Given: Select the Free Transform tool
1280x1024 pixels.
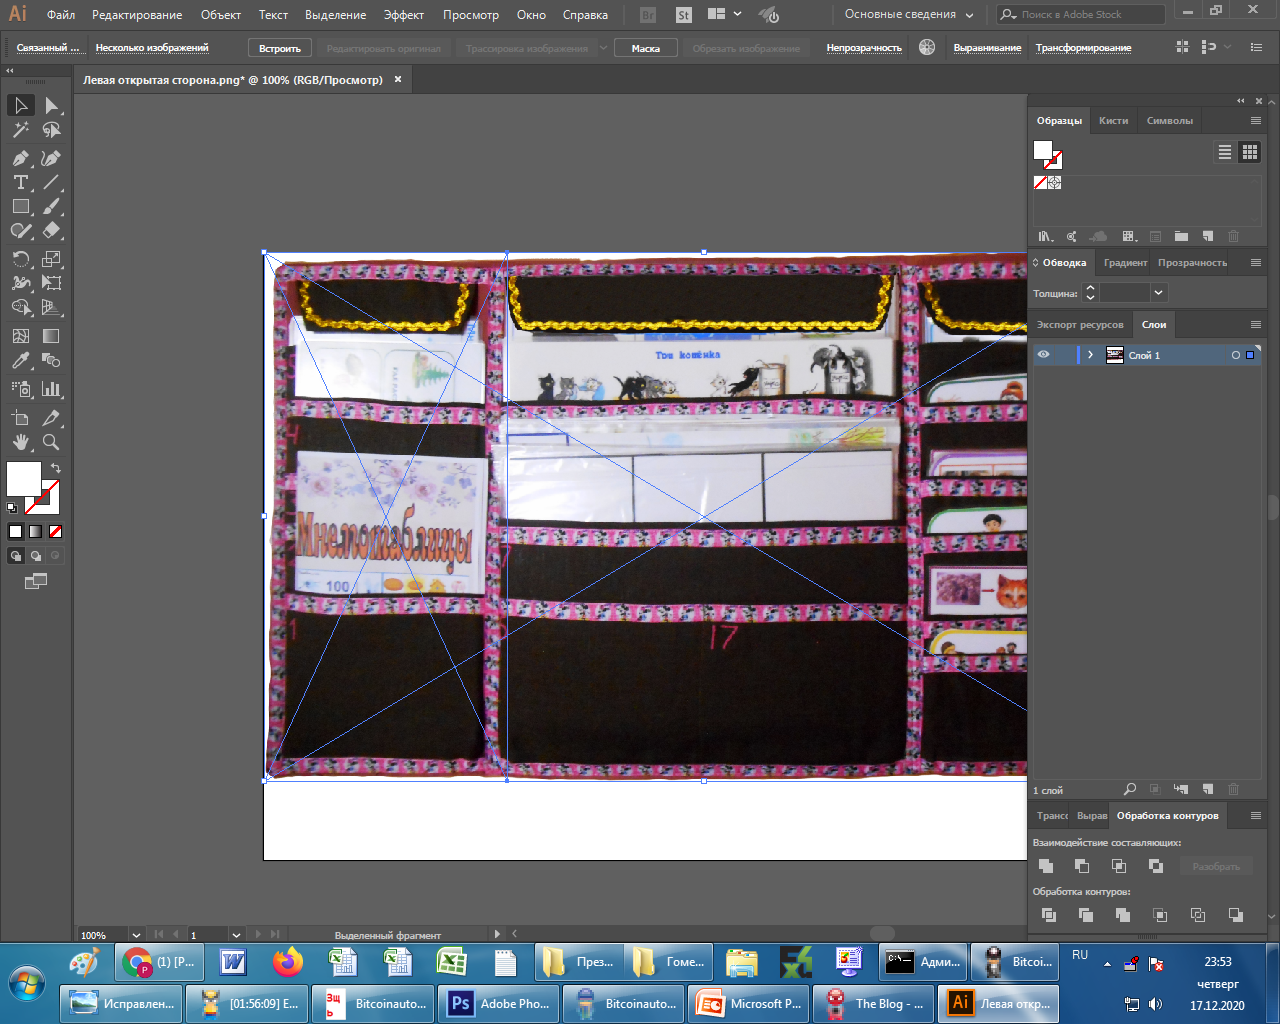Looking at the screenshot, I should click(52, 283).
